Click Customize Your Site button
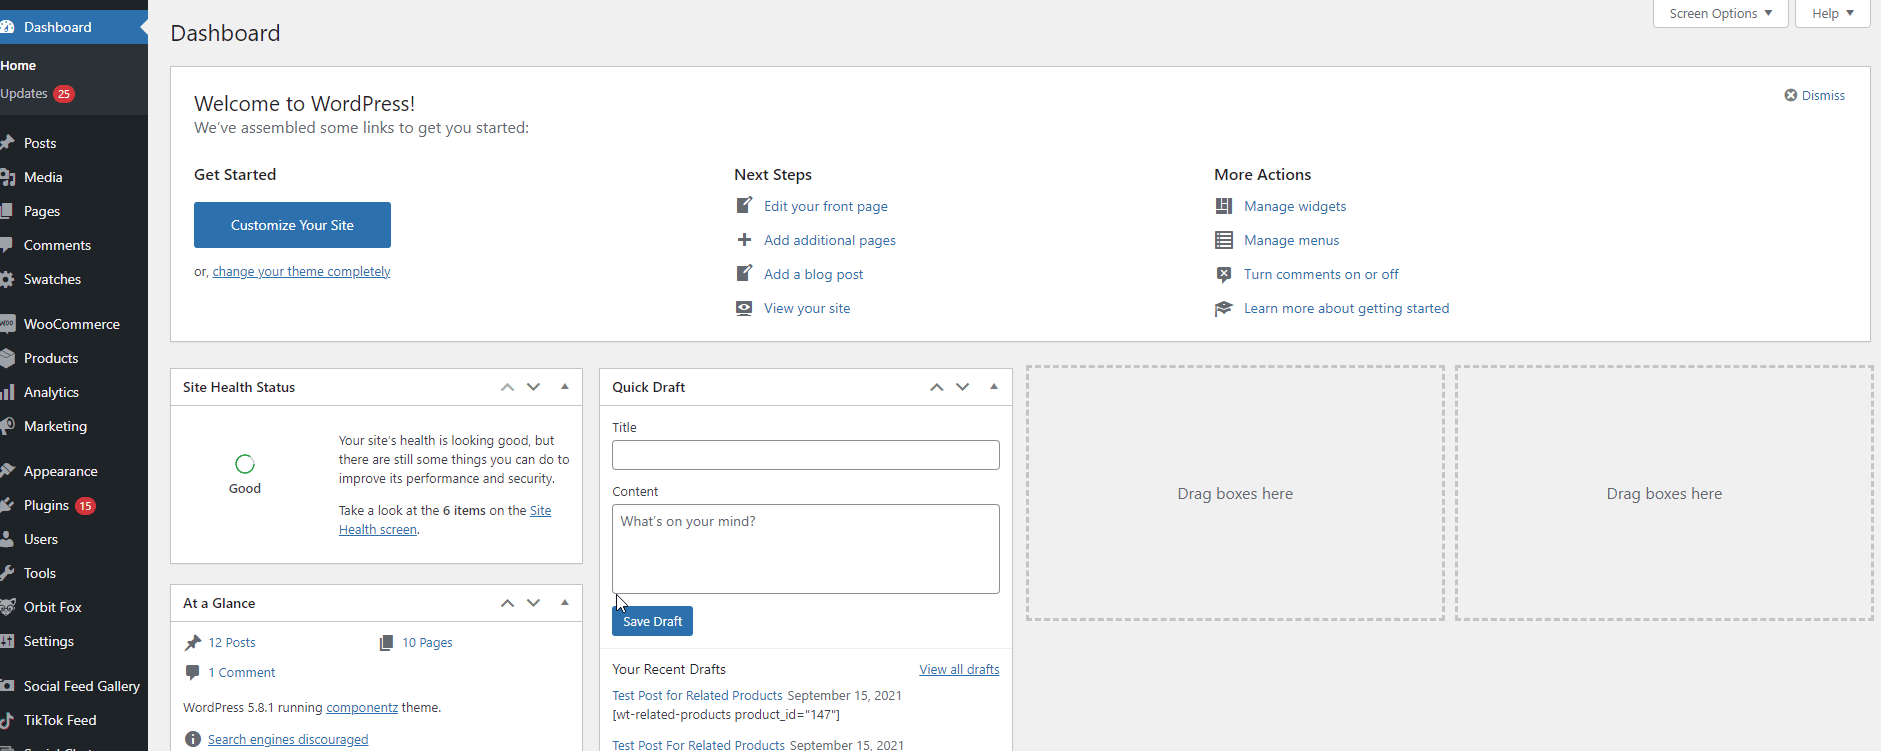This screenshot has height=751, width=1881. click(x=292, y=225)
